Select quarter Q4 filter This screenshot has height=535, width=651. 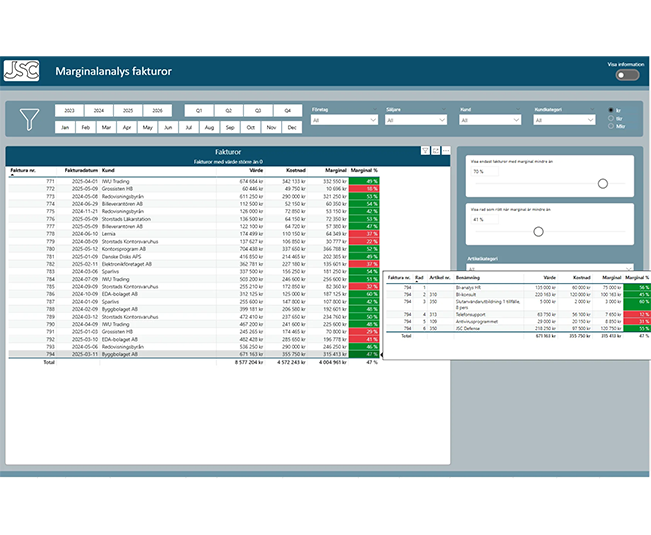point(287,110)
